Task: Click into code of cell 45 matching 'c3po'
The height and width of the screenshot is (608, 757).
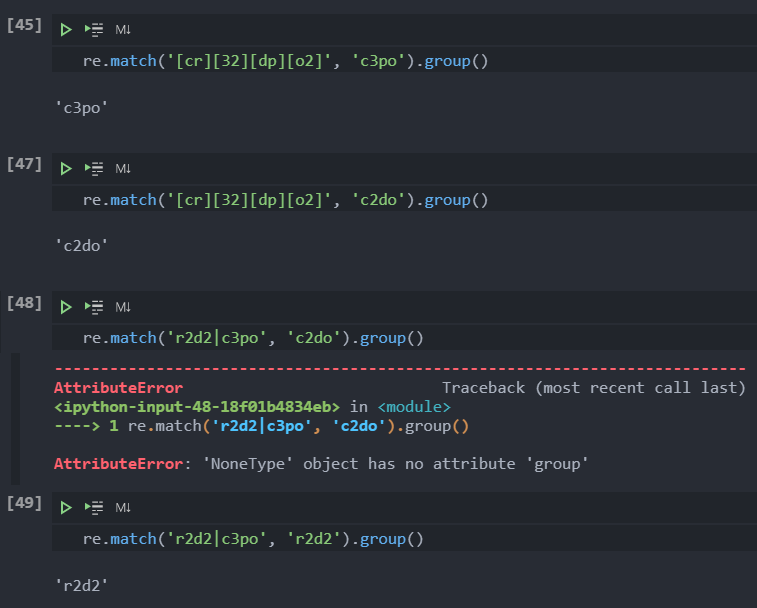Action: click(x=285, y=61)
